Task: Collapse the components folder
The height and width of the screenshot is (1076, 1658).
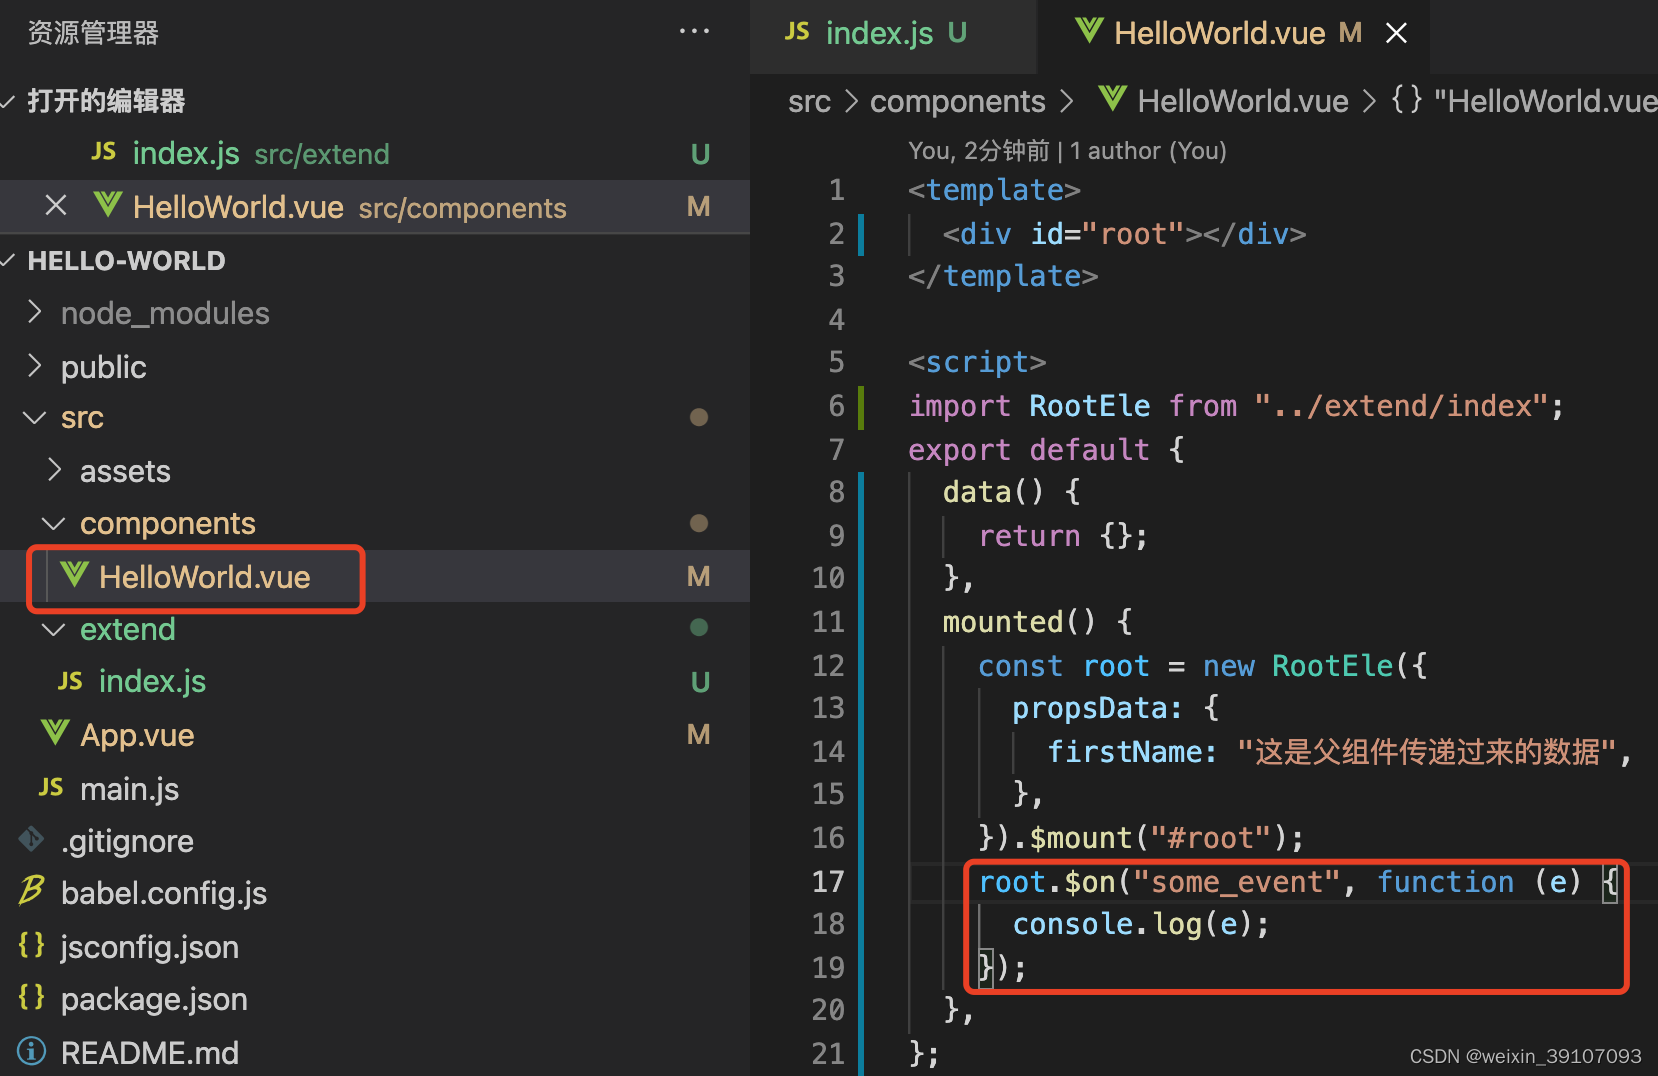Action: pos(54,522)
